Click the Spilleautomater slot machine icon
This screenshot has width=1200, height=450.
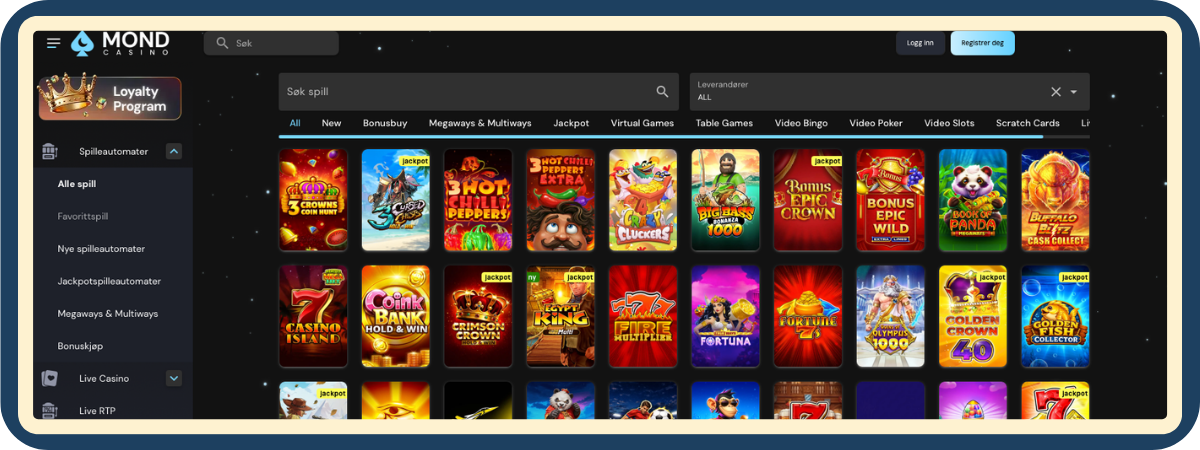click(x=50, y=151)
